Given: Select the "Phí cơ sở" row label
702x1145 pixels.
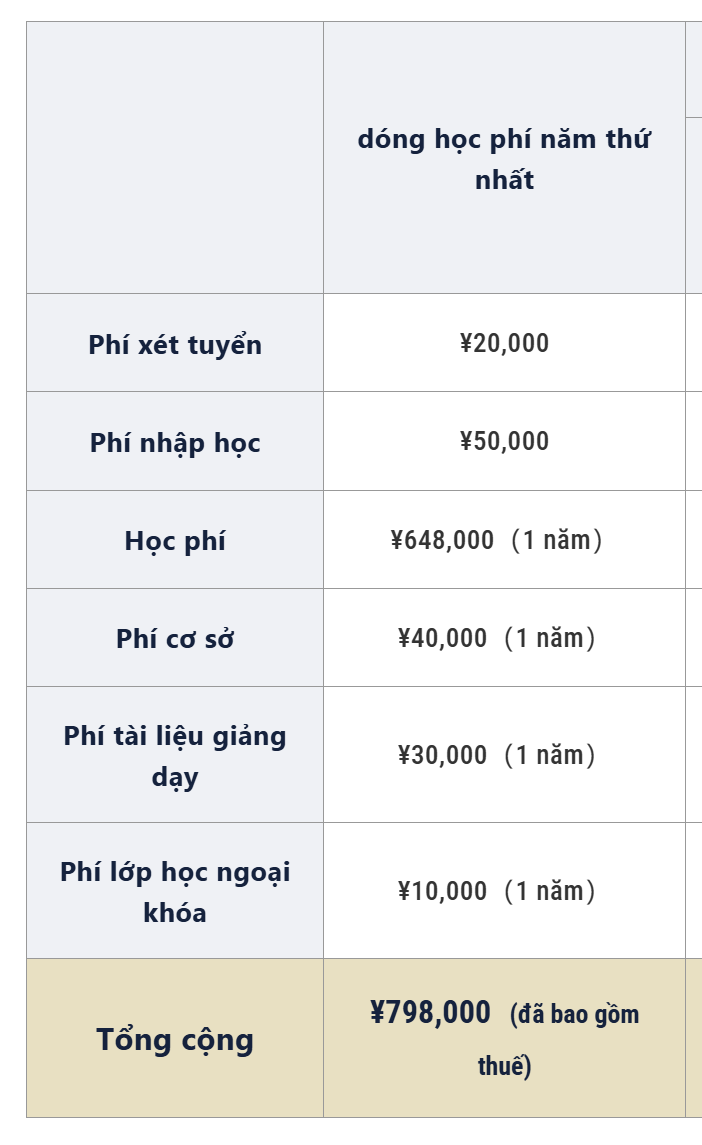Looking at the screenshot, I should tap(175, 639).
